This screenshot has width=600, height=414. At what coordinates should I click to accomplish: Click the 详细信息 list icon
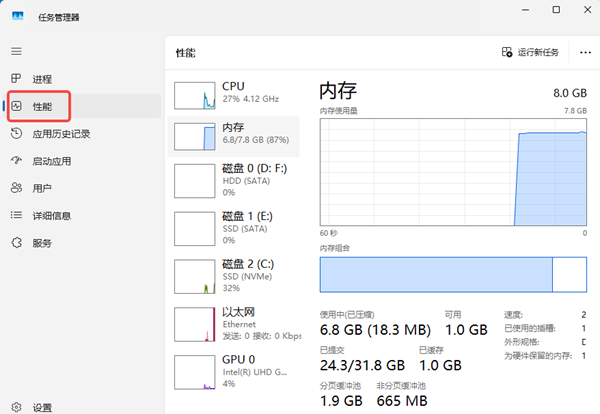coord(16,215)
